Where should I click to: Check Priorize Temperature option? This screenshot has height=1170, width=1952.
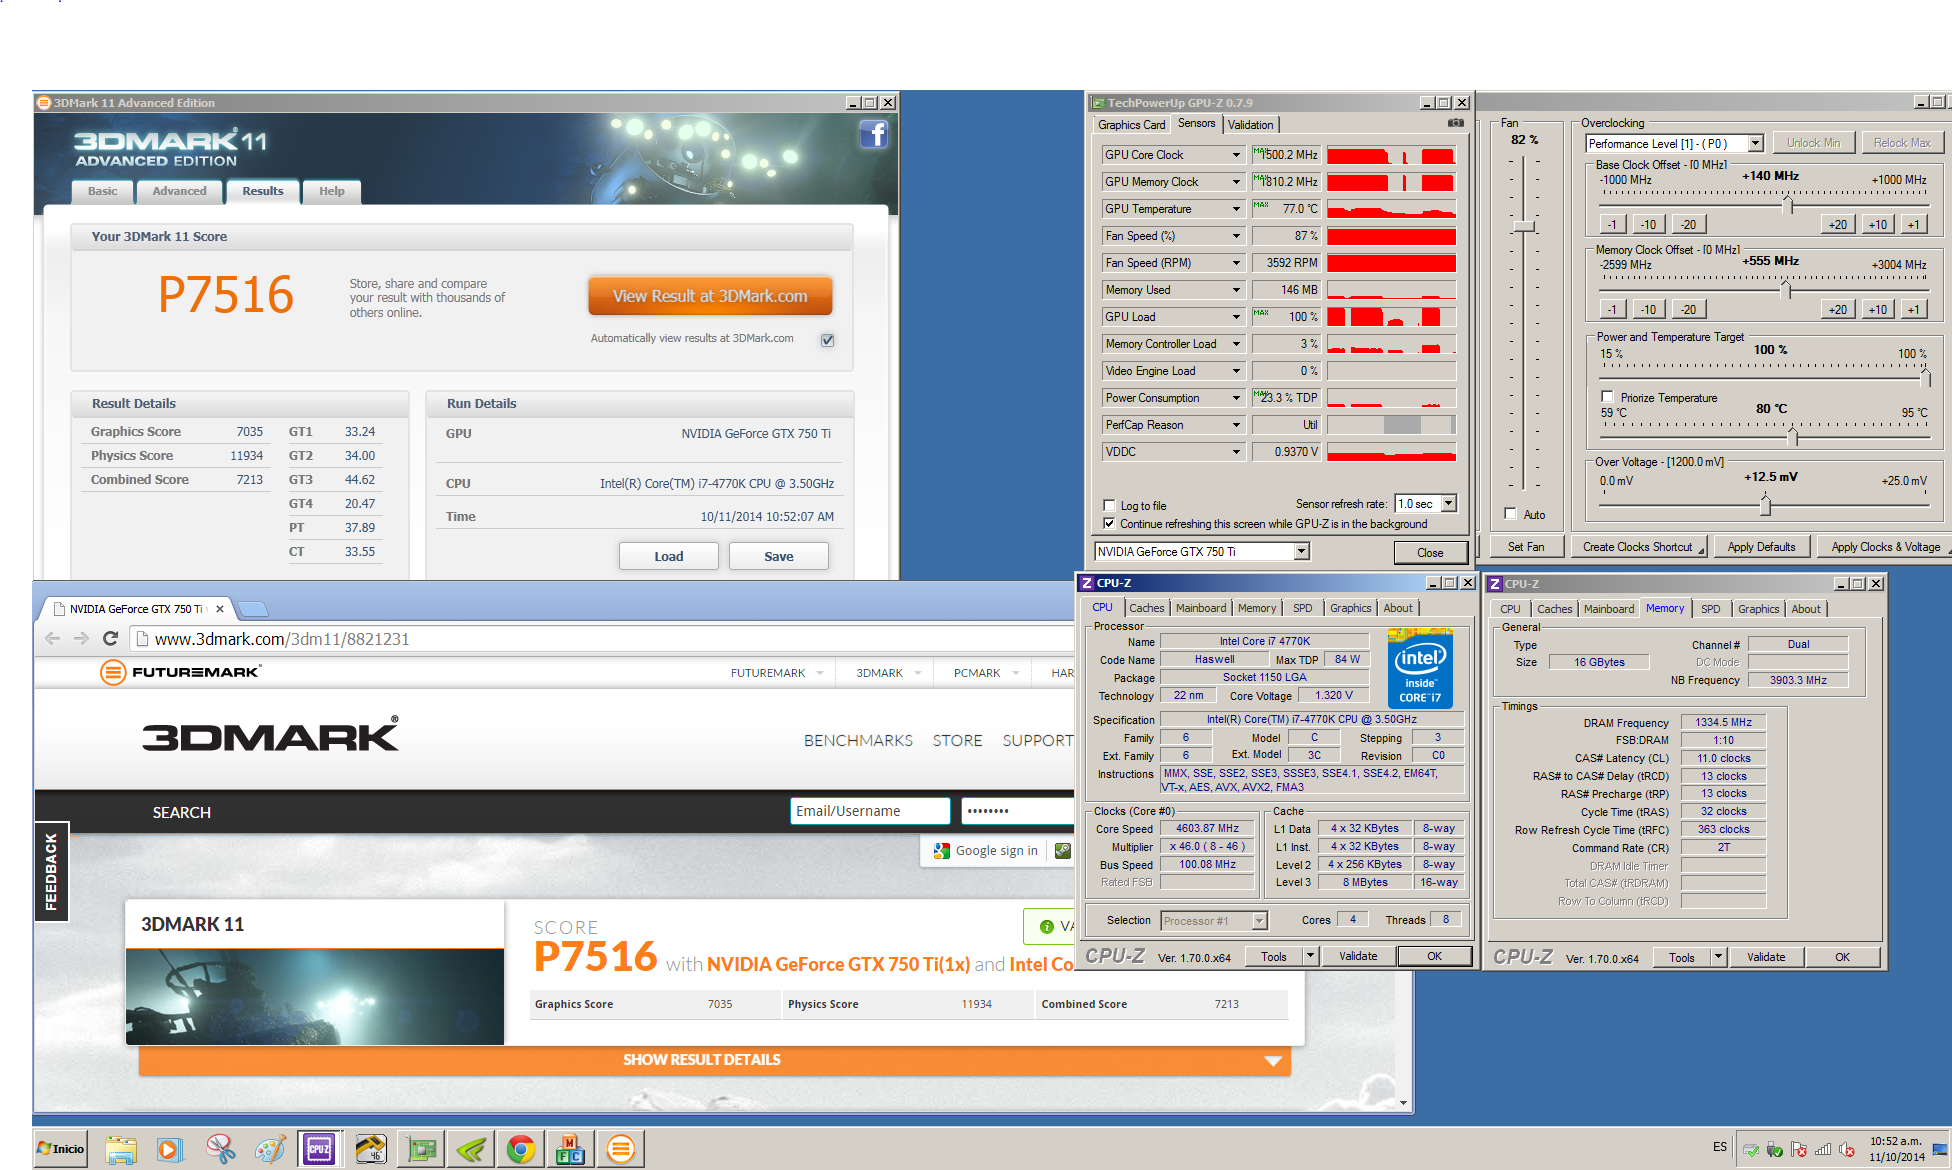(x=1608, y=397)
